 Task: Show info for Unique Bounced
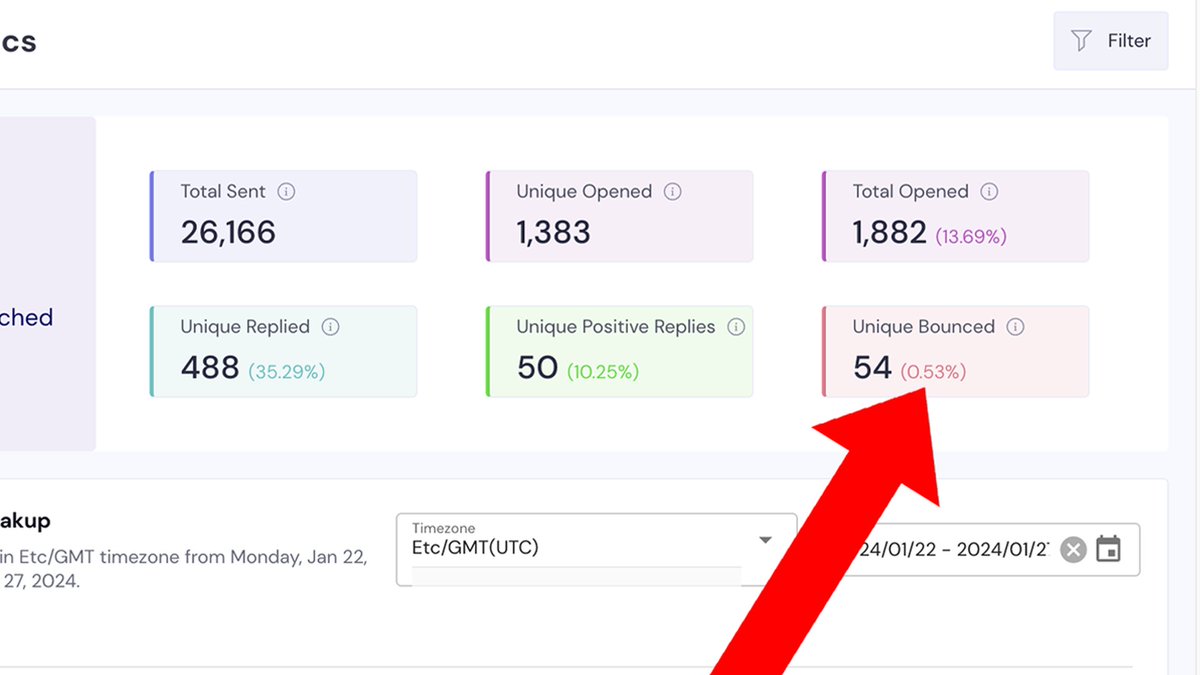click(1015, 327)
